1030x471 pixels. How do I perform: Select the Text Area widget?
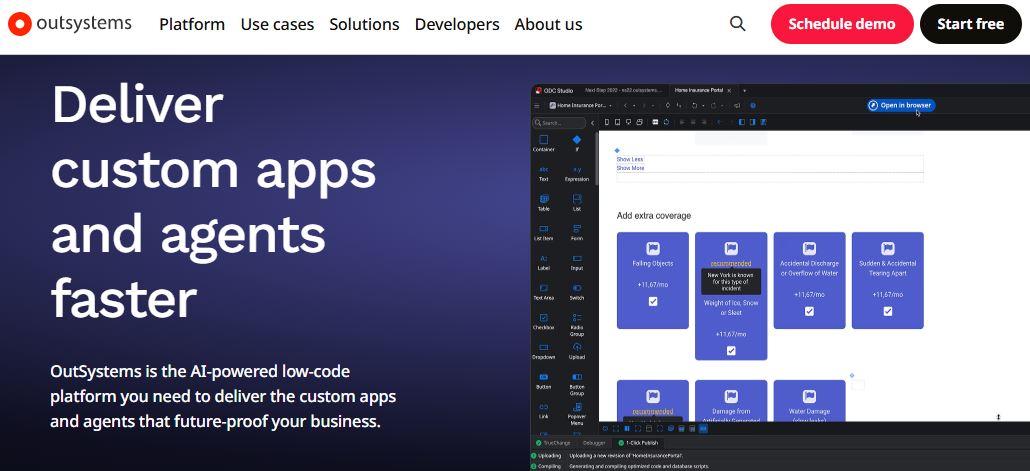click(x=543, y=292)
